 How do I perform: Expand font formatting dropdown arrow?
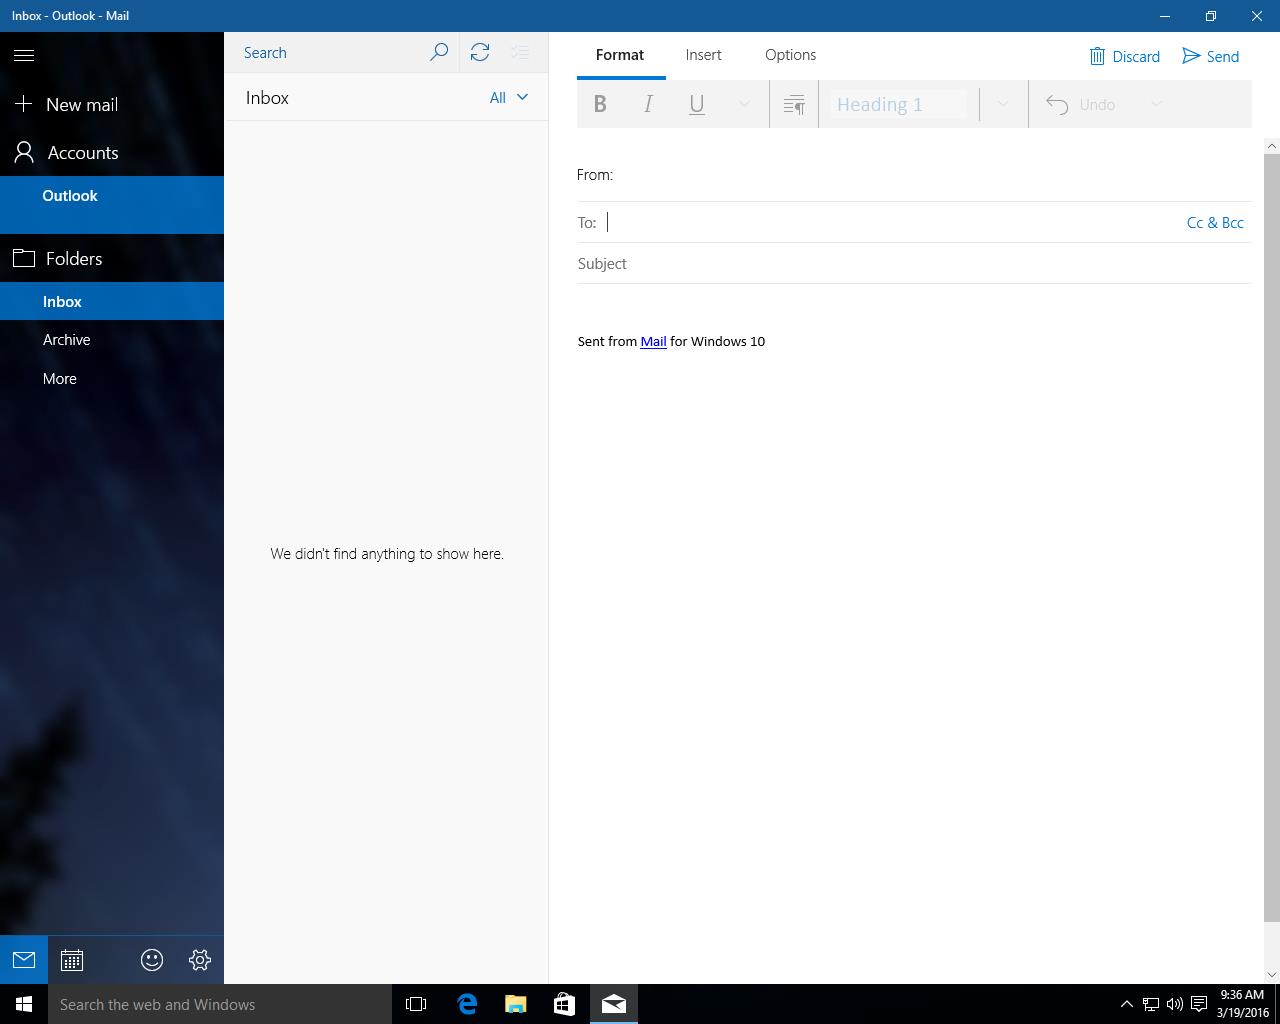[744, 104]
